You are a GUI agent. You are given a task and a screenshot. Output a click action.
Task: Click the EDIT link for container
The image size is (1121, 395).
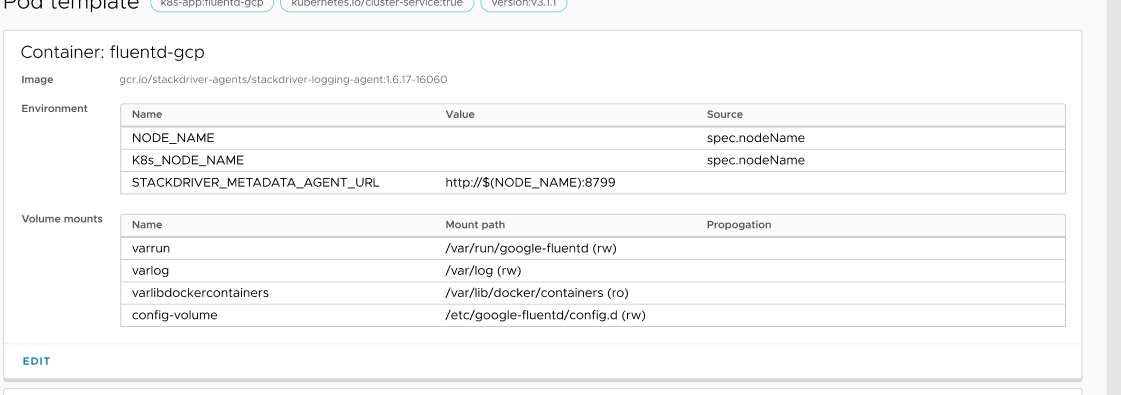pos(36,361)
